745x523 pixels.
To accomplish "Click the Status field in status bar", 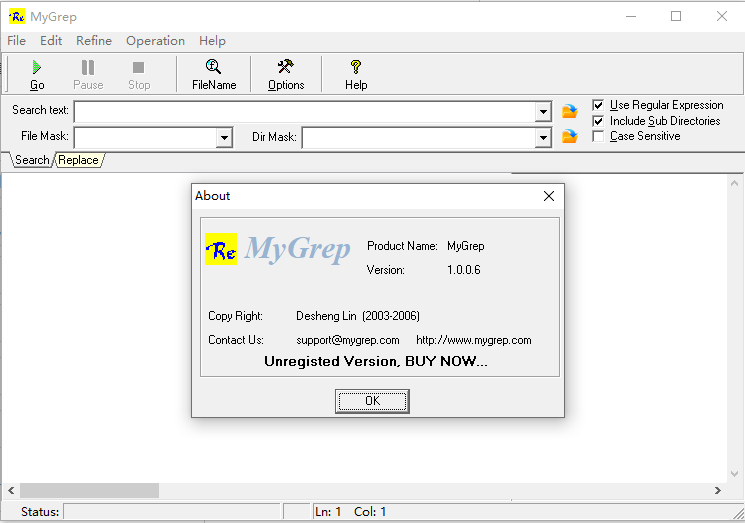I will (172, 512).
